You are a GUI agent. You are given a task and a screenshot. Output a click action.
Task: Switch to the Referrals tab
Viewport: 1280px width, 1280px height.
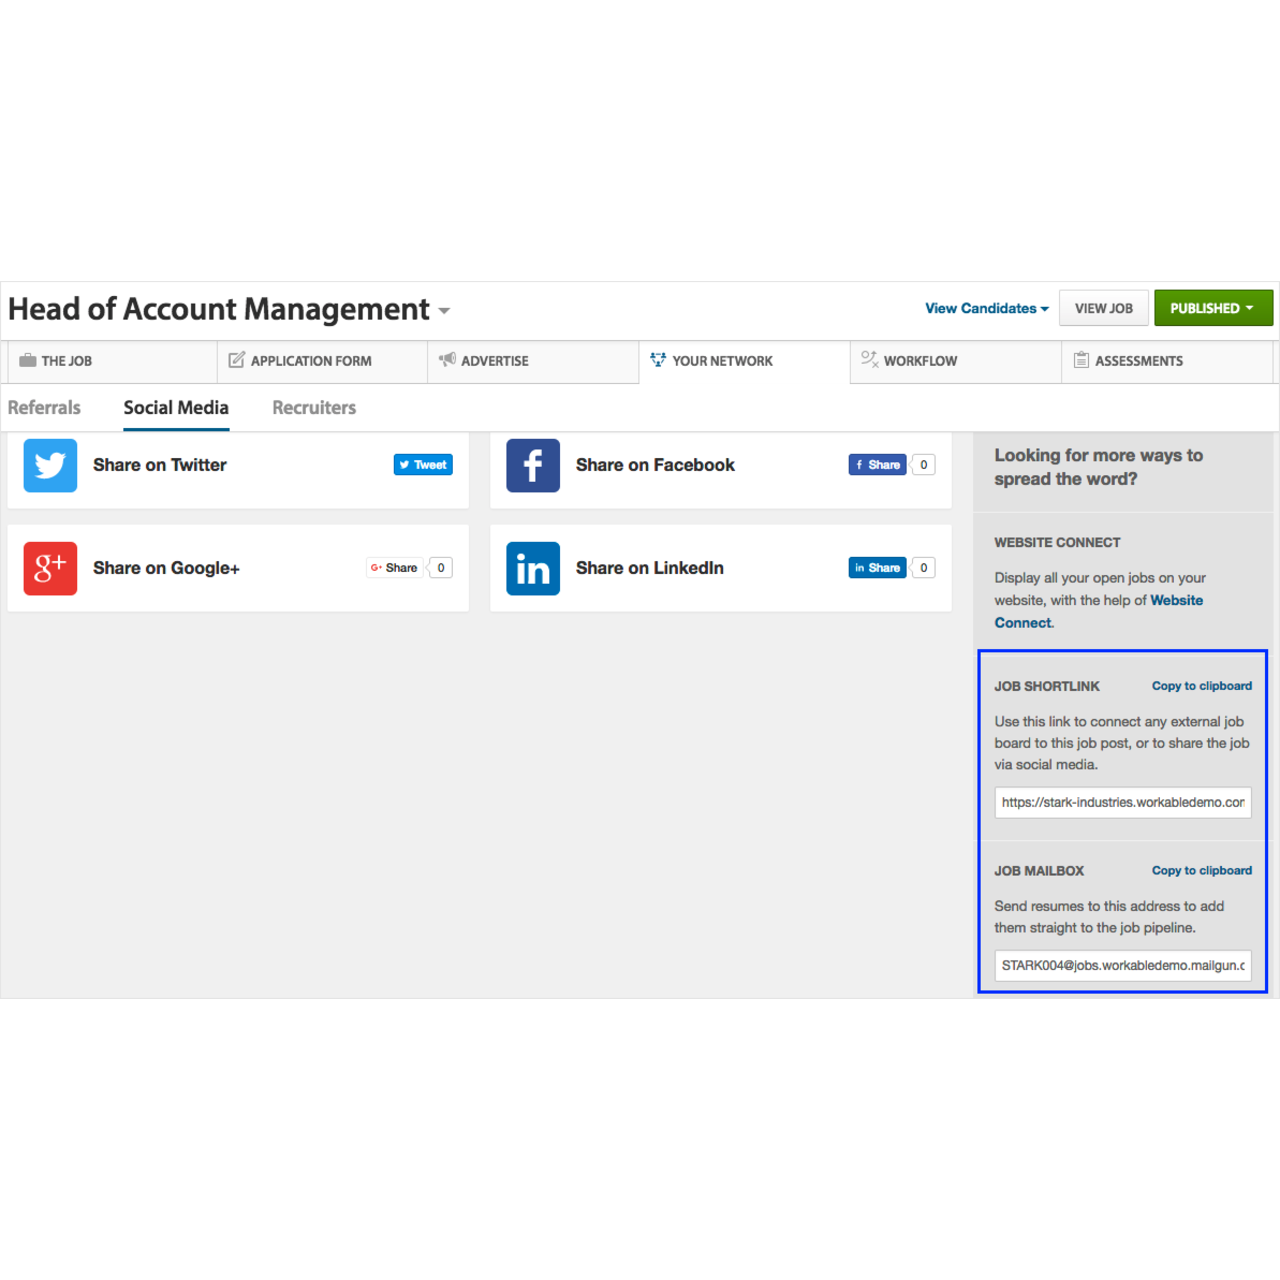point(44,408)
